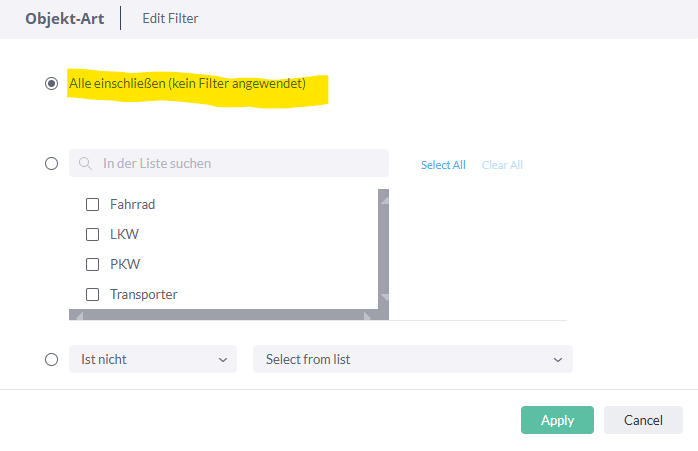
Task: Select 'Alle einschließen' radio button
Action: (x=52, y=84)
